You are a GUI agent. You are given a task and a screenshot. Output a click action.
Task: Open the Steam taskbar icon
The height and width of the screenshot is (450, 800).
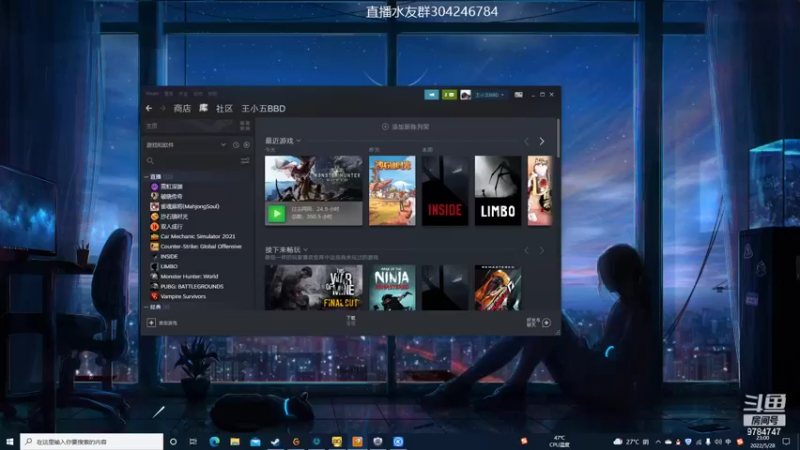(x=276, y=441)
